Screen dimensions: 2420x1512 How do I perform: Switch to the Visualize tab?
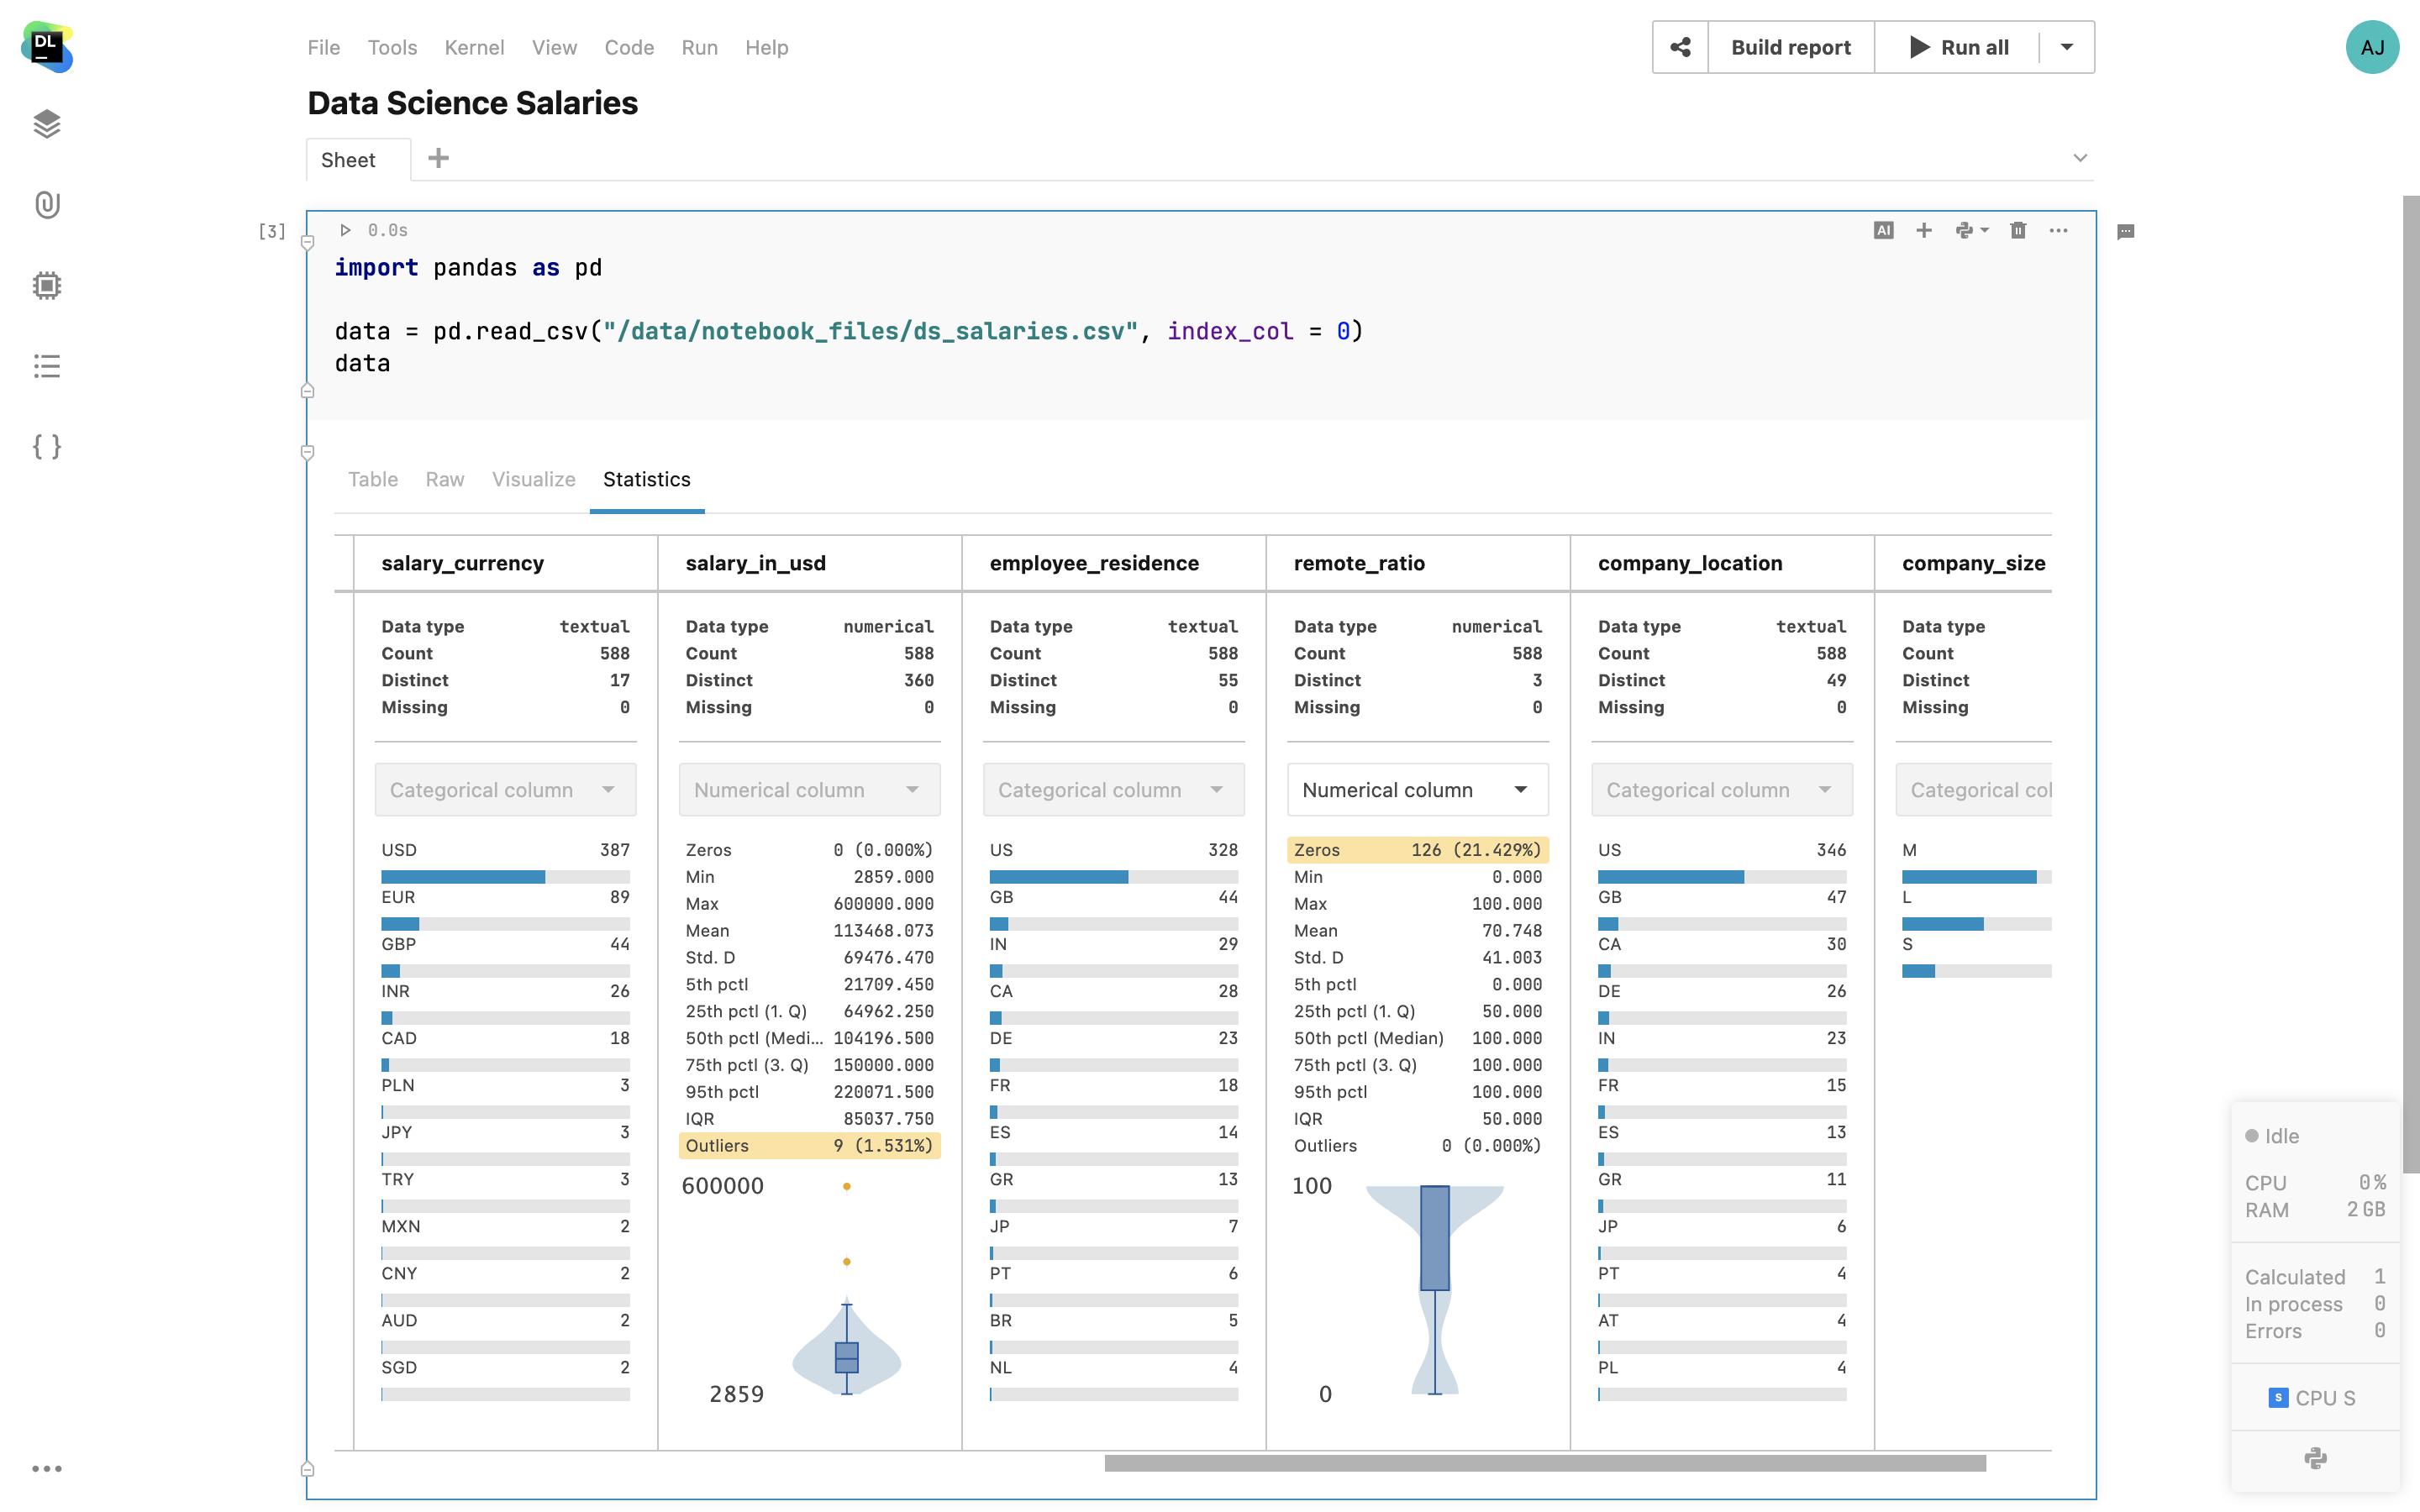[x=533, y=479]
